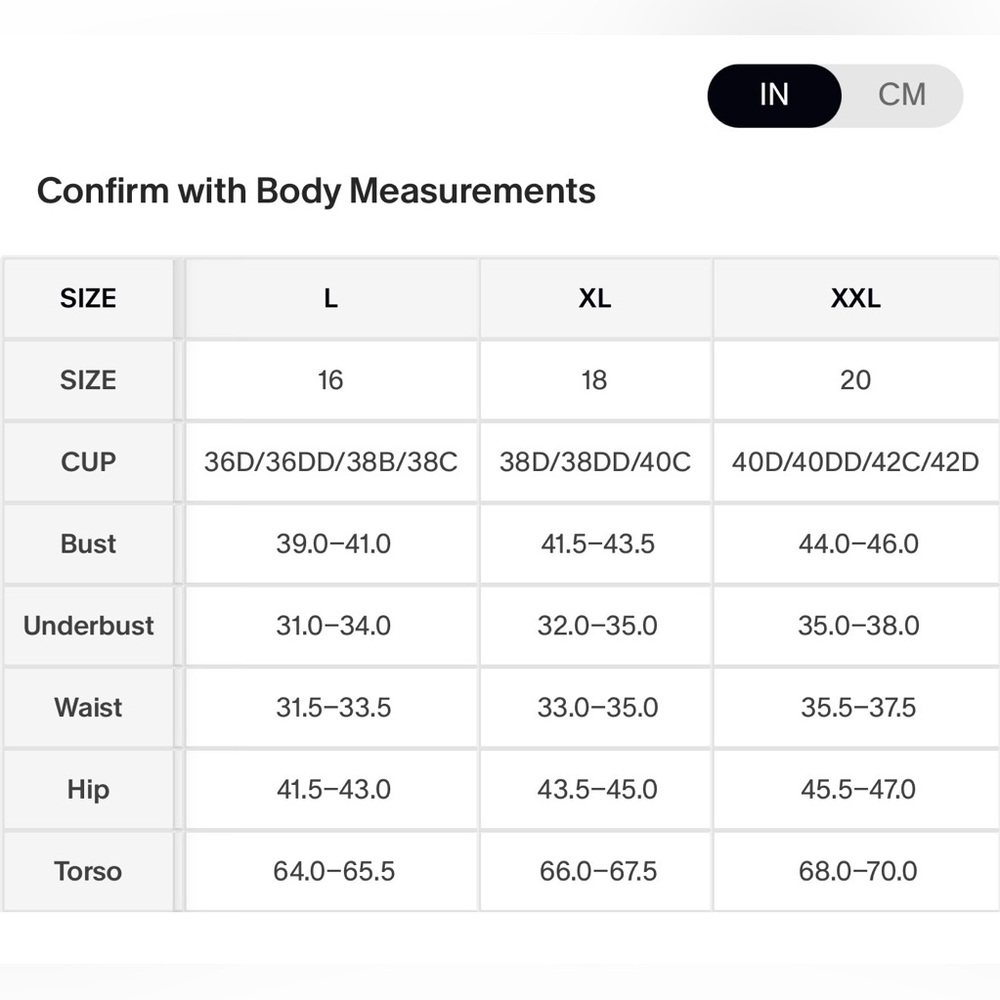
Task: Click the numeric size 18 cell
Action: coord(595,380)
